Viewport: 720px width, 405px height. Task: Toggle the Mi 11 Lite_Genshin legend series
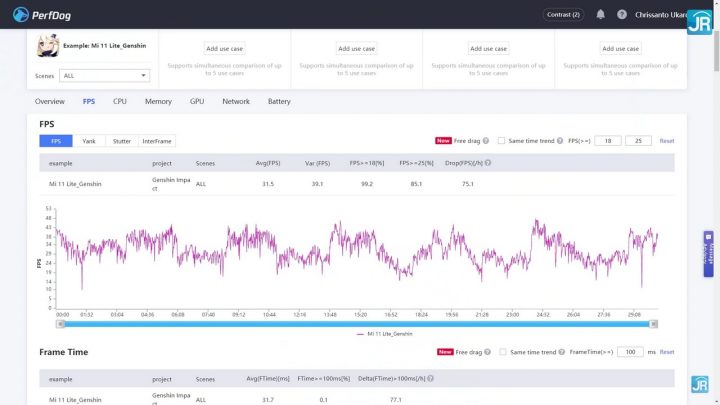point(385,334)
